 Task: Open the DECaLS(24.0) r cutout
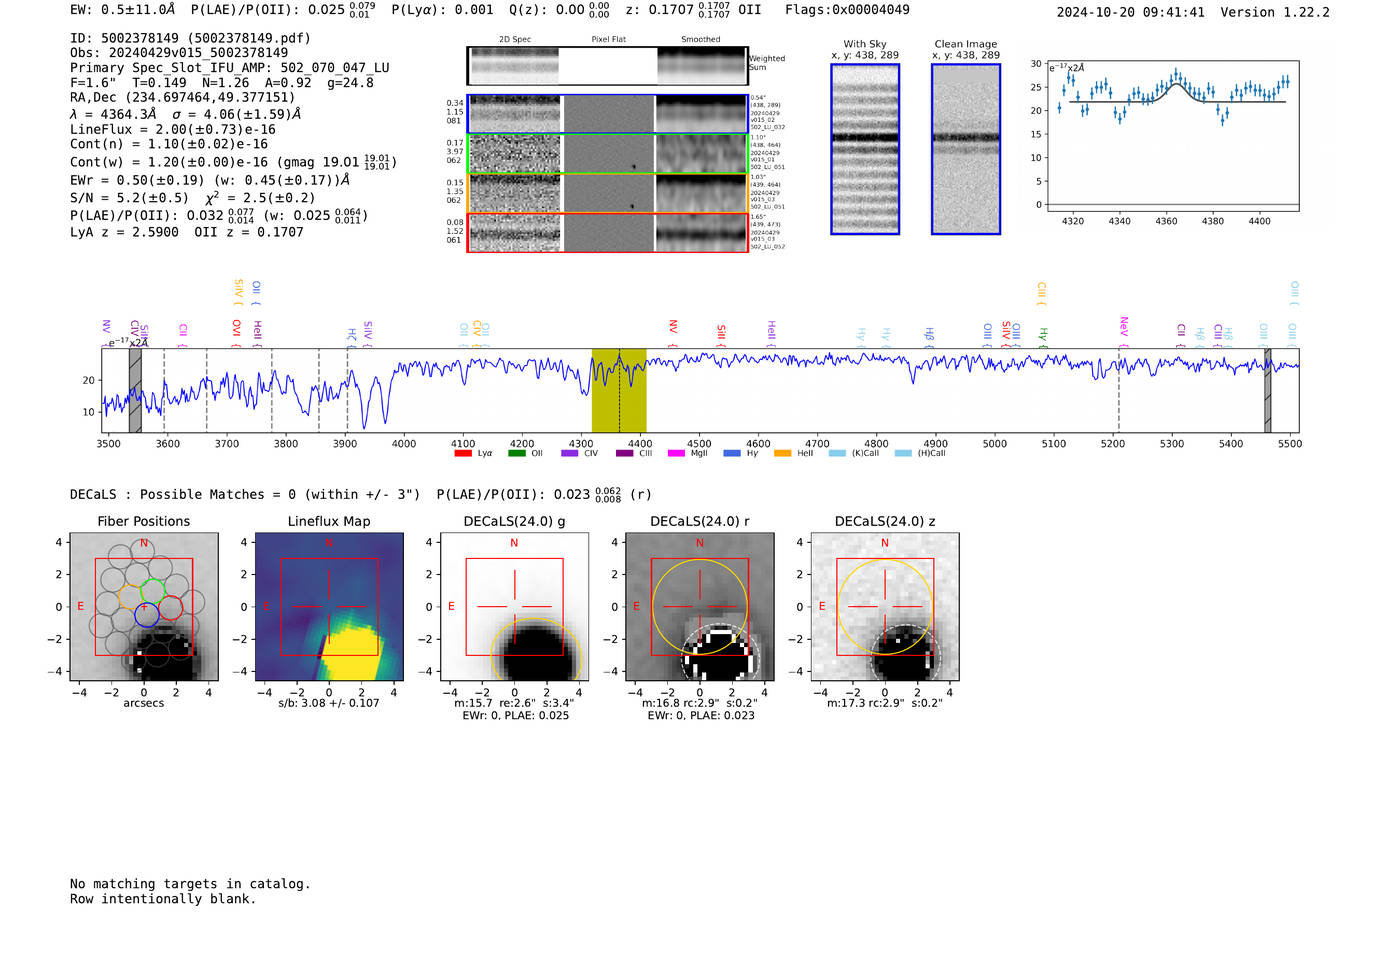point(700,606)
